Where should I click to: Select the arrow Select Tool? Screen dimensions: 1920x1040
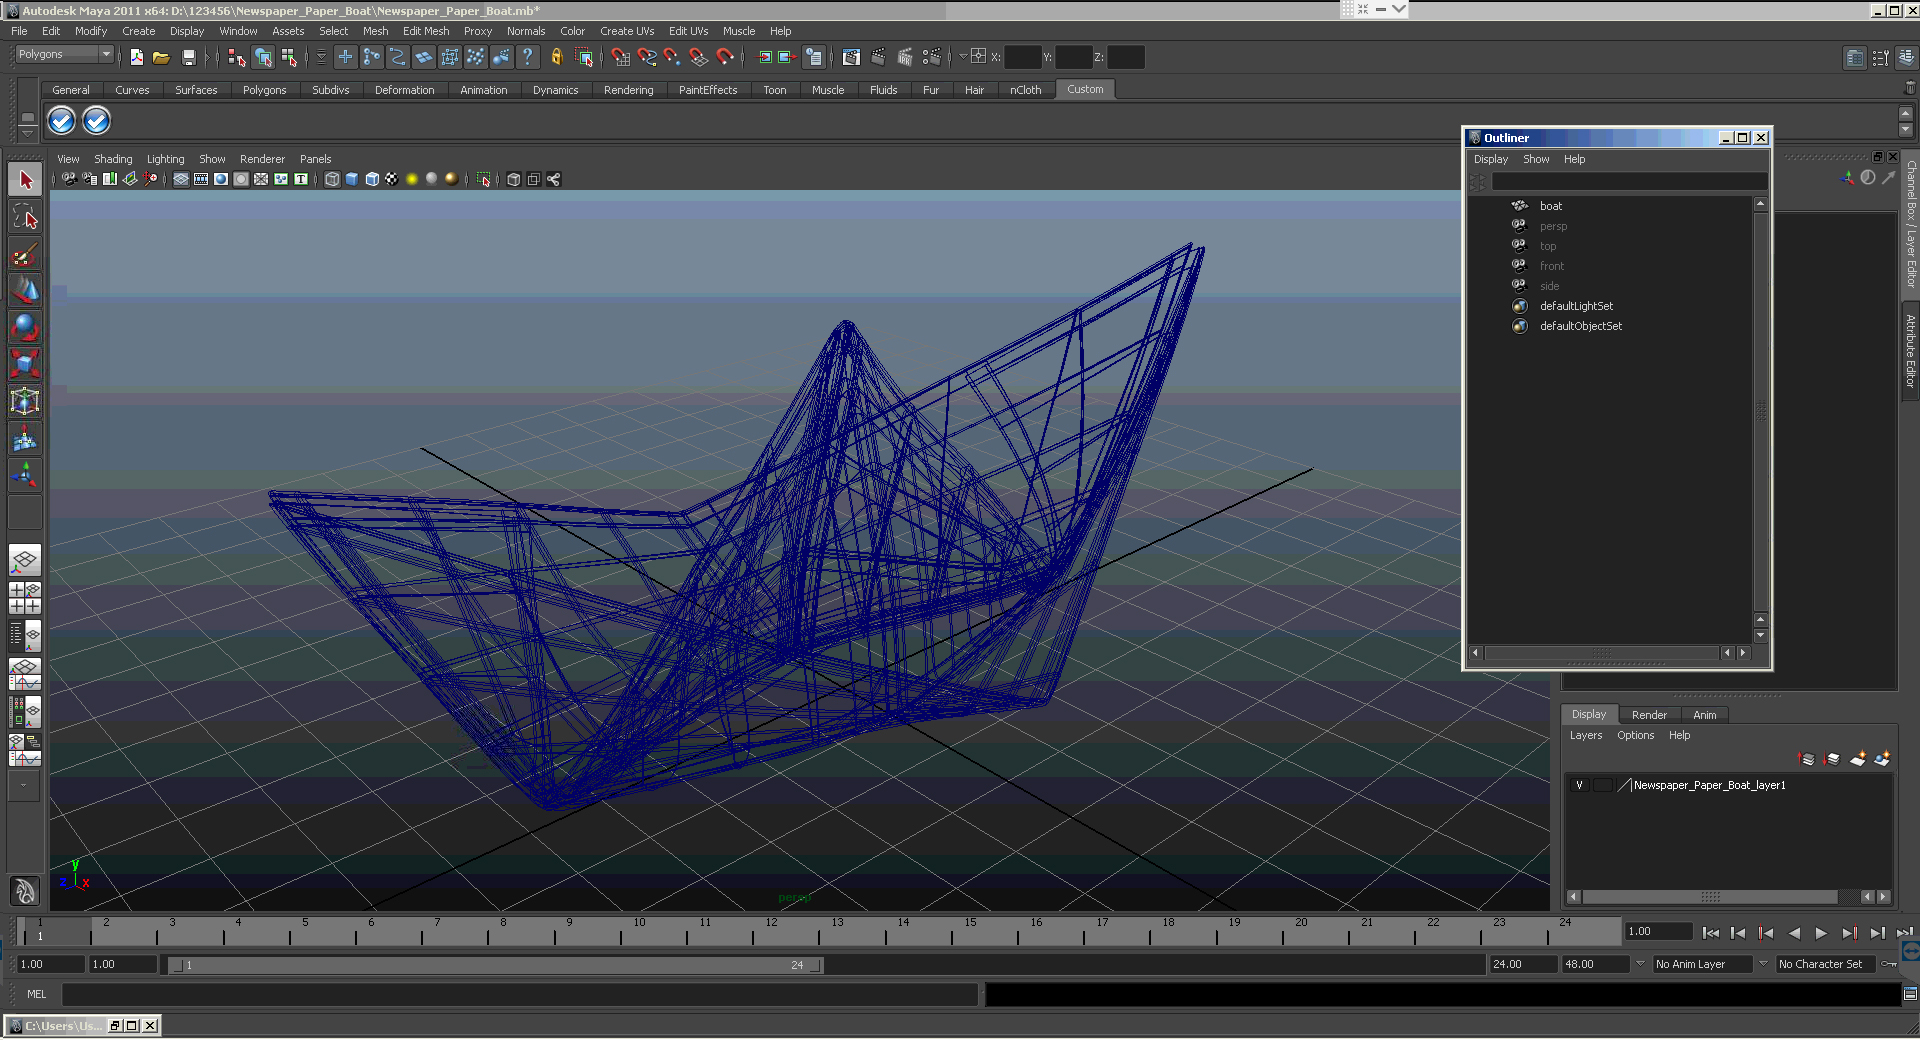[x=25, y=181]
